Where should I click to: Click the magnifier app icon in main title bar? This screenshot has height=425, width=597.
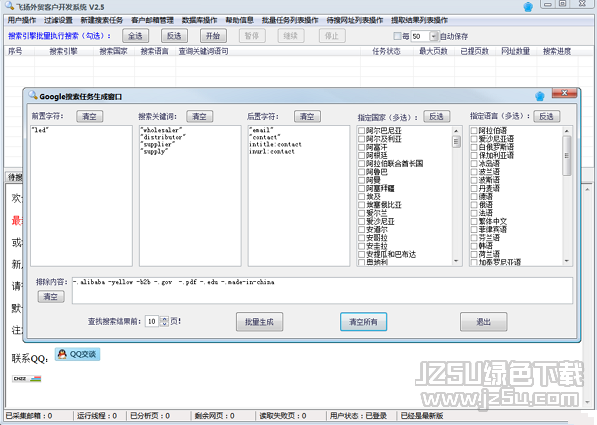click(x=9, y=6)
